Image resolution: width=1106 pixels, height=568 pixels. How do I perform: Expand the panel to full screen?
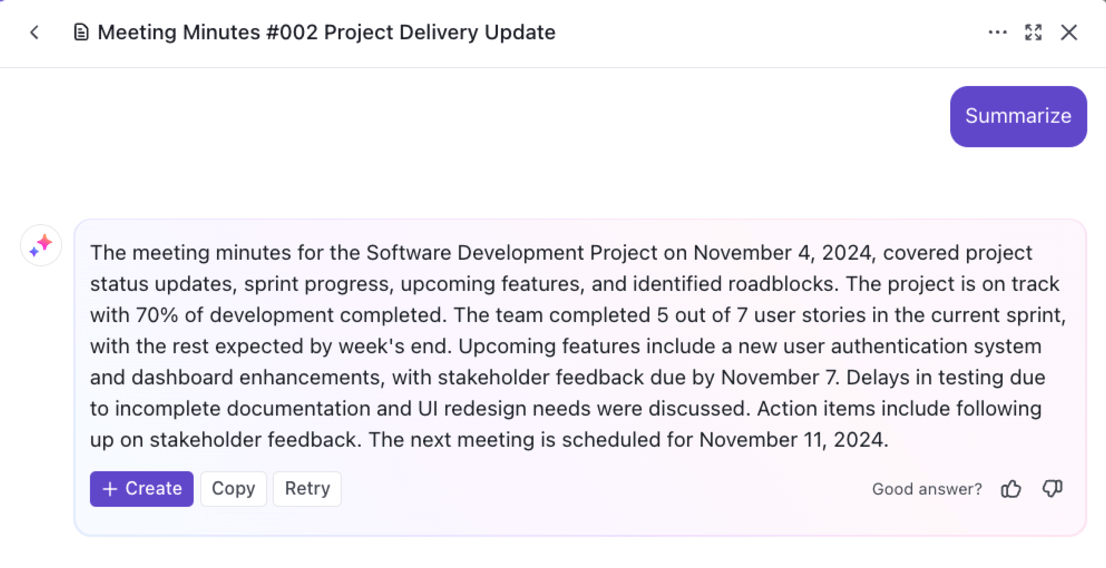[1034, 33]
